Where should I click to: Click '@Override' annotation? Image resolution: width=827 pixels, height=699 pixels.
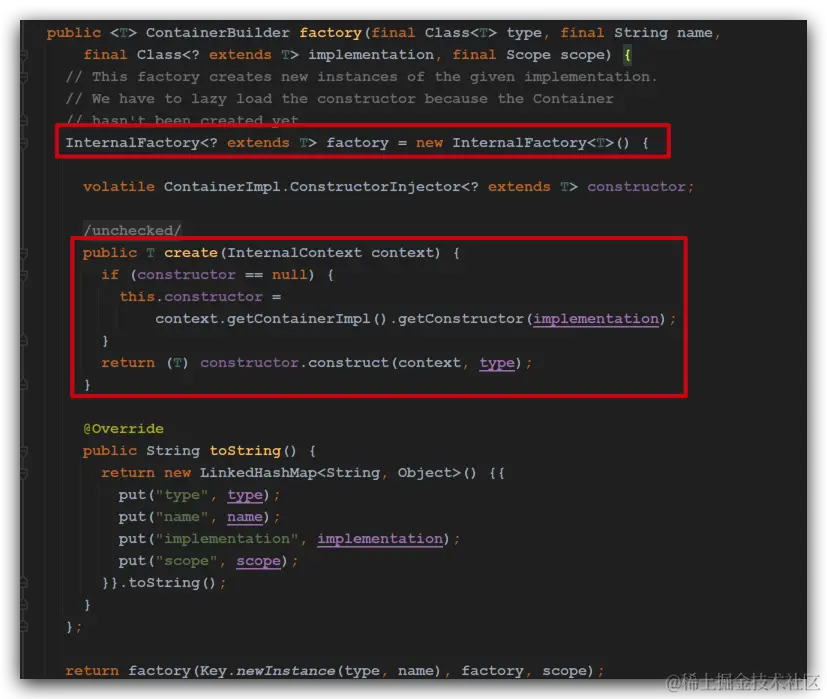[x=123, y=429]
